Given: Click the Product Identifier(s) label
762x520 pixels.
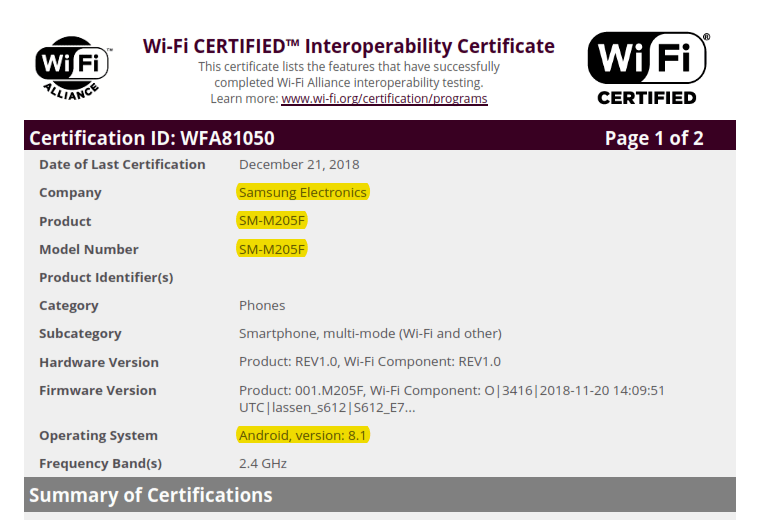Looking at the screenshot, I should pyautogui.click(x=106, y=277).
